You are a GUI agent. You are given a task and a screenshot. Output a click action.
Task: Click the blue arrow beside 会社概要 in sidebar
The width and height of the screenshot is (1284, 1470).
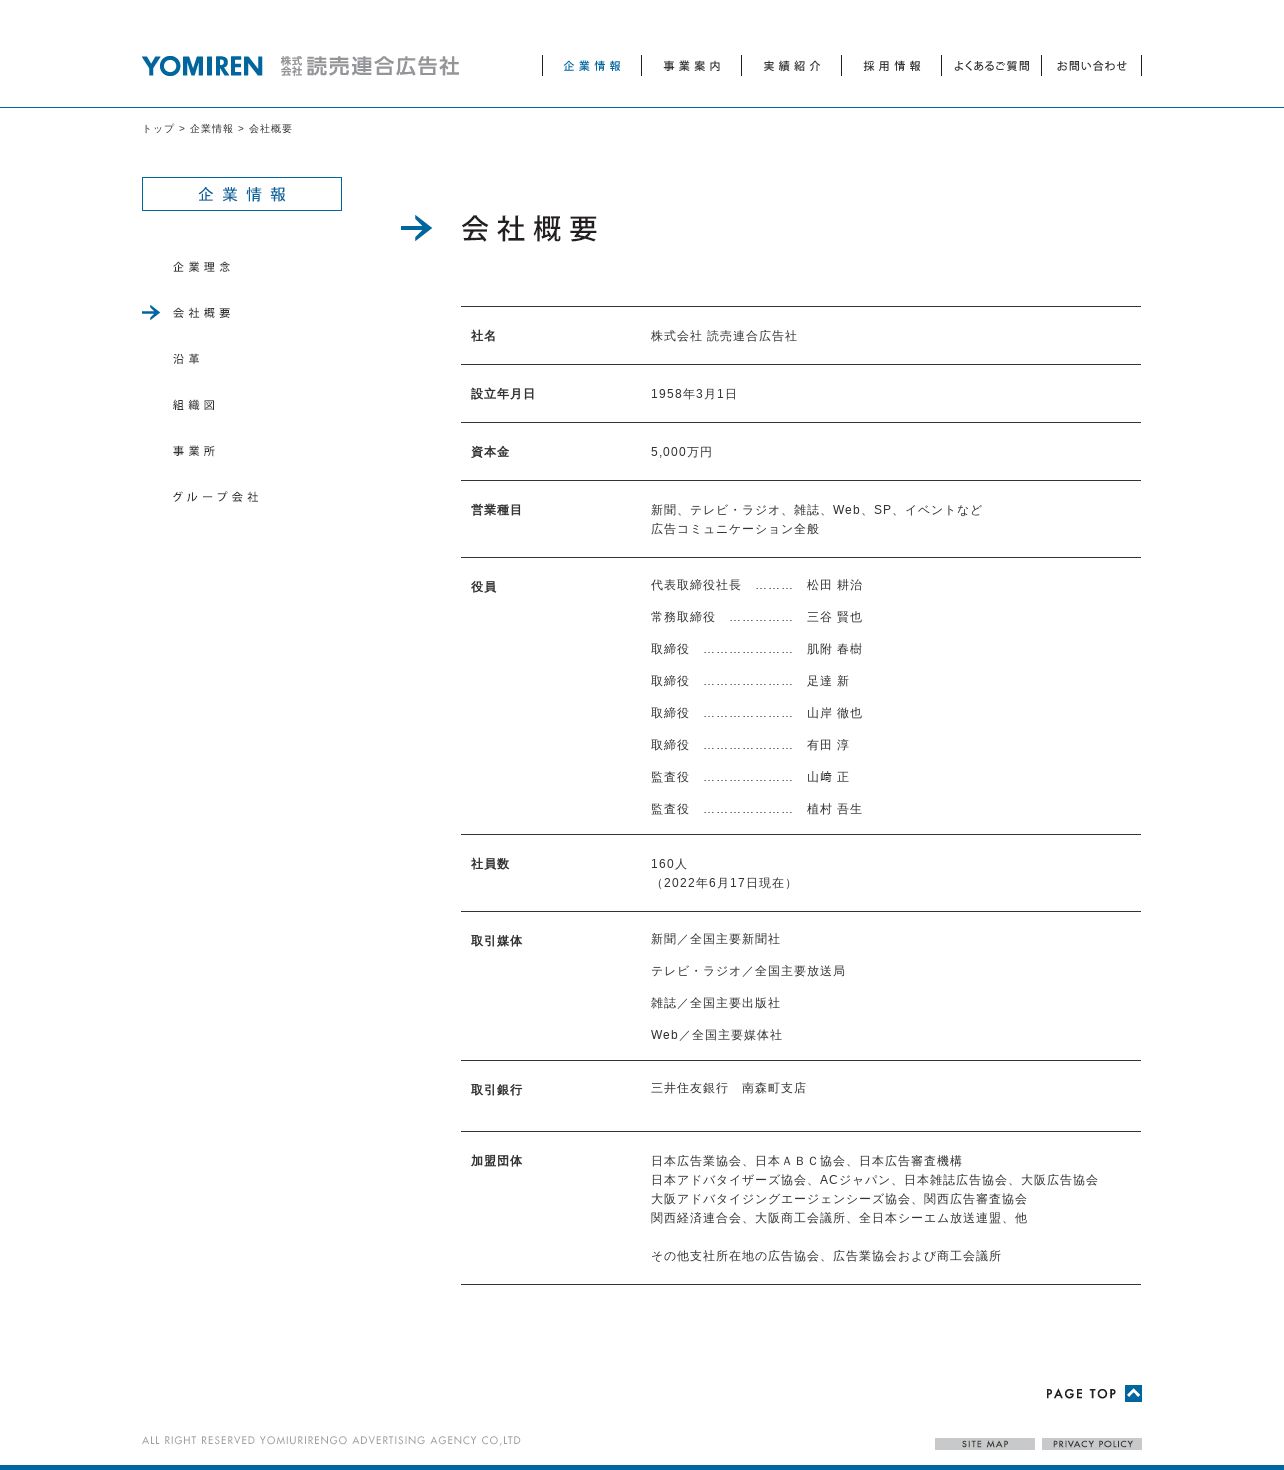151,313
